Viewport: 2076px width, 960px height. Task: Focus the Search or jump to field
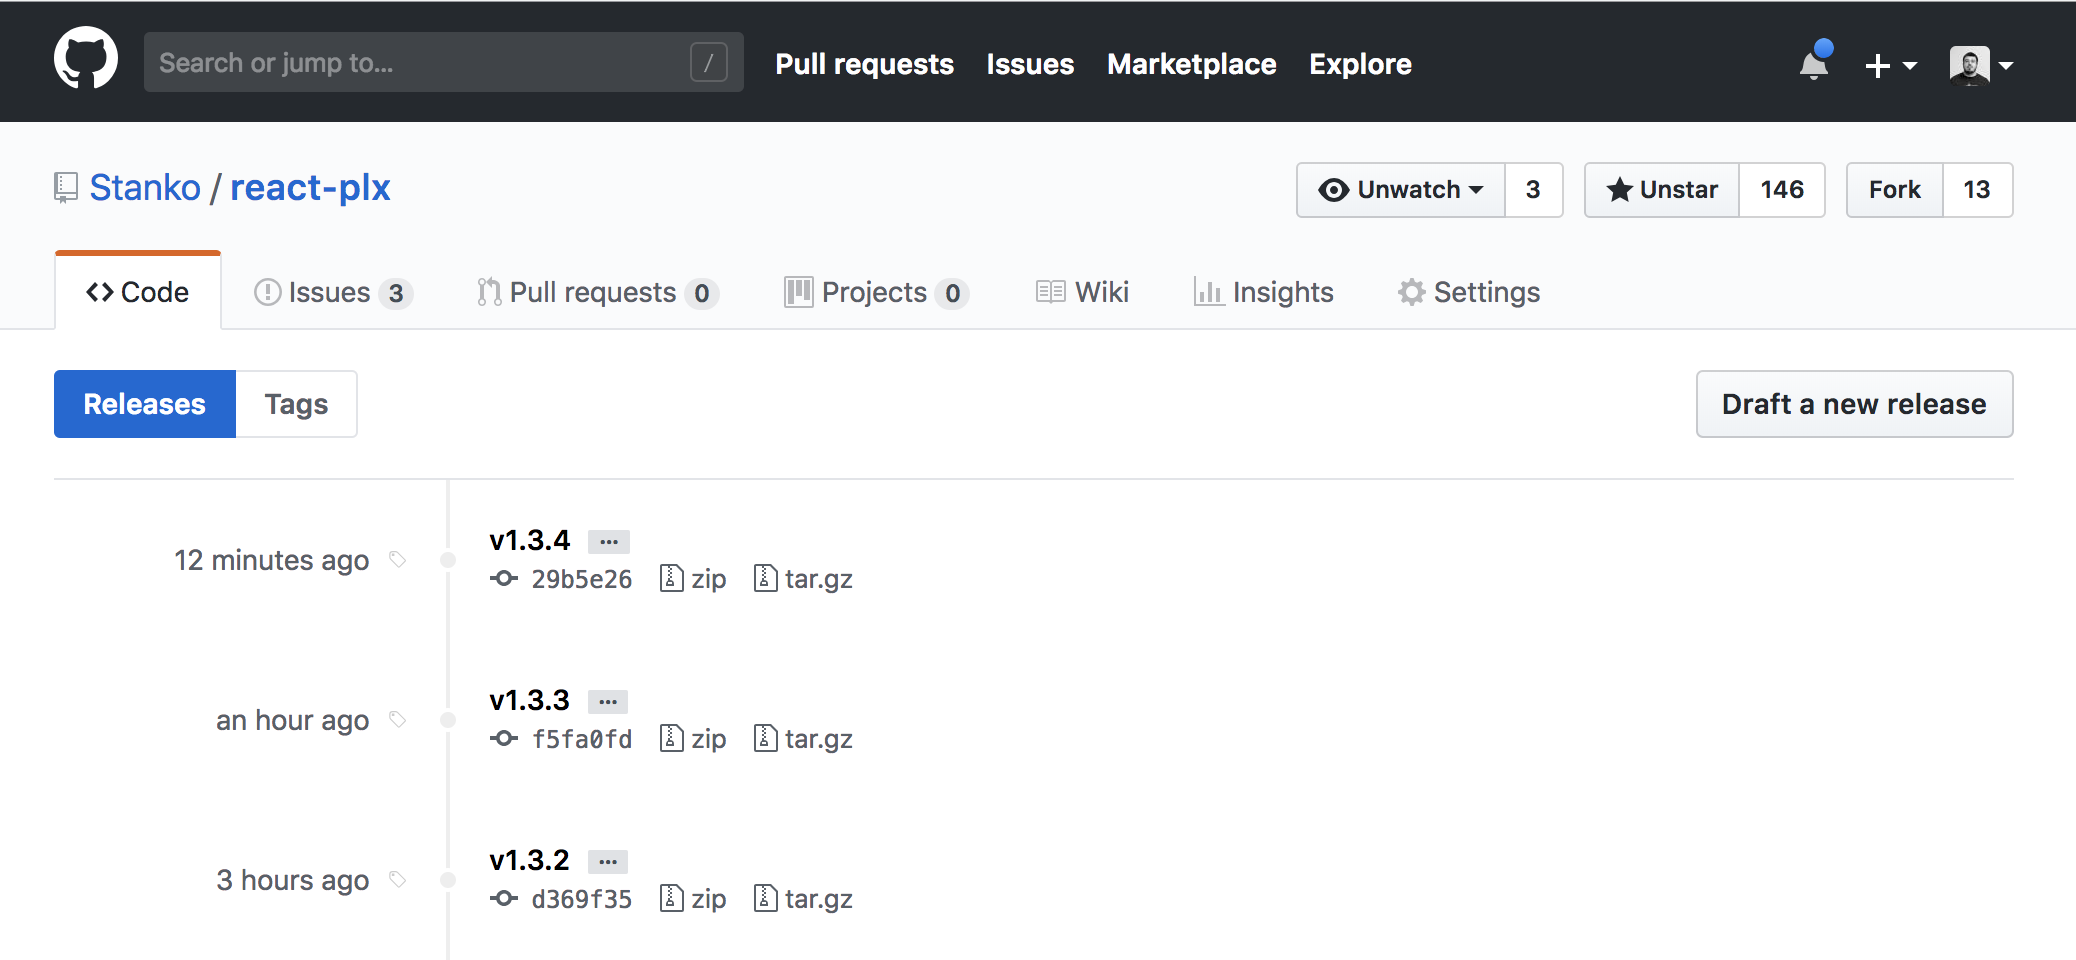pos(444,62)
